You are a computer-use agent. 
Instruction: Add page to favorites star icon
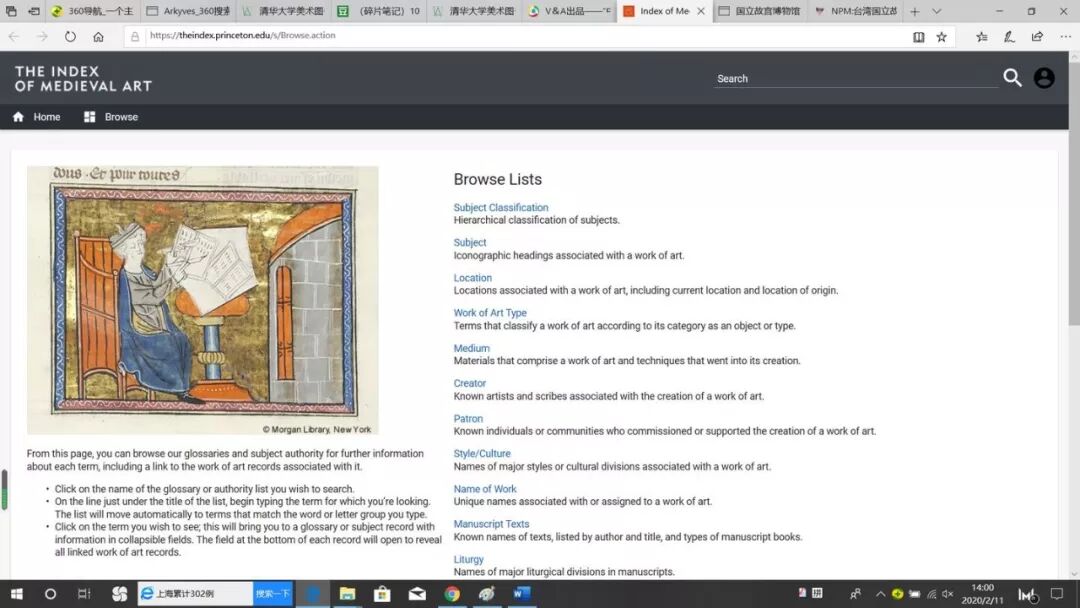942,37
